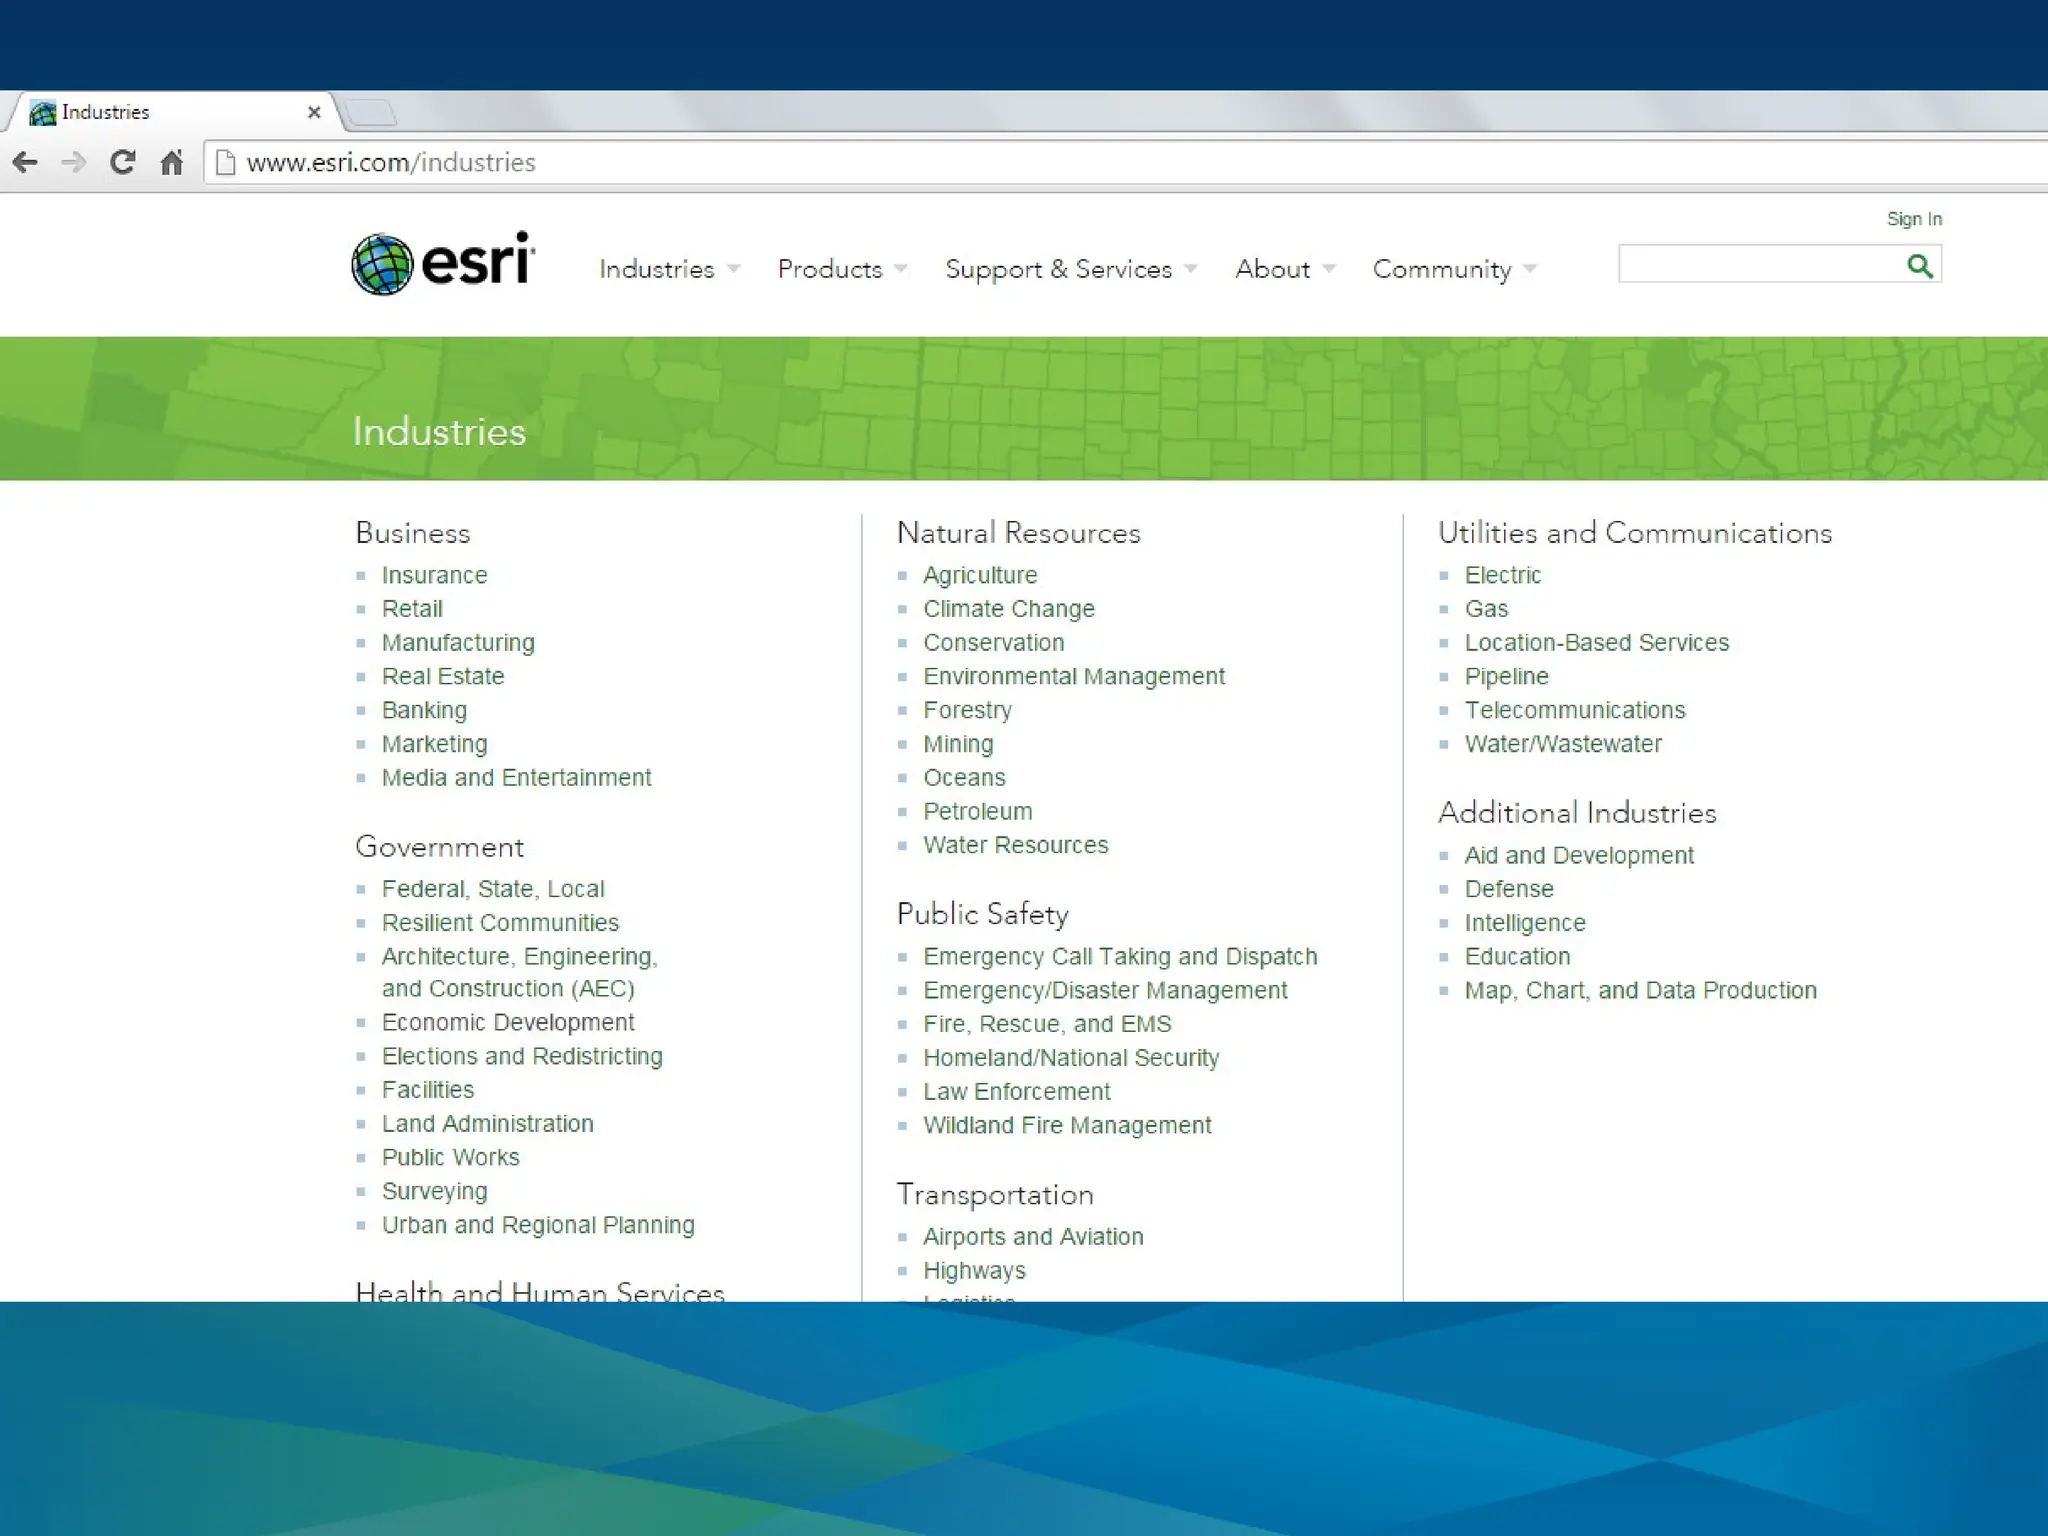Click the Reload page icon
Viewport: 2048px width, 1536px height.
[x=122, y=162]
